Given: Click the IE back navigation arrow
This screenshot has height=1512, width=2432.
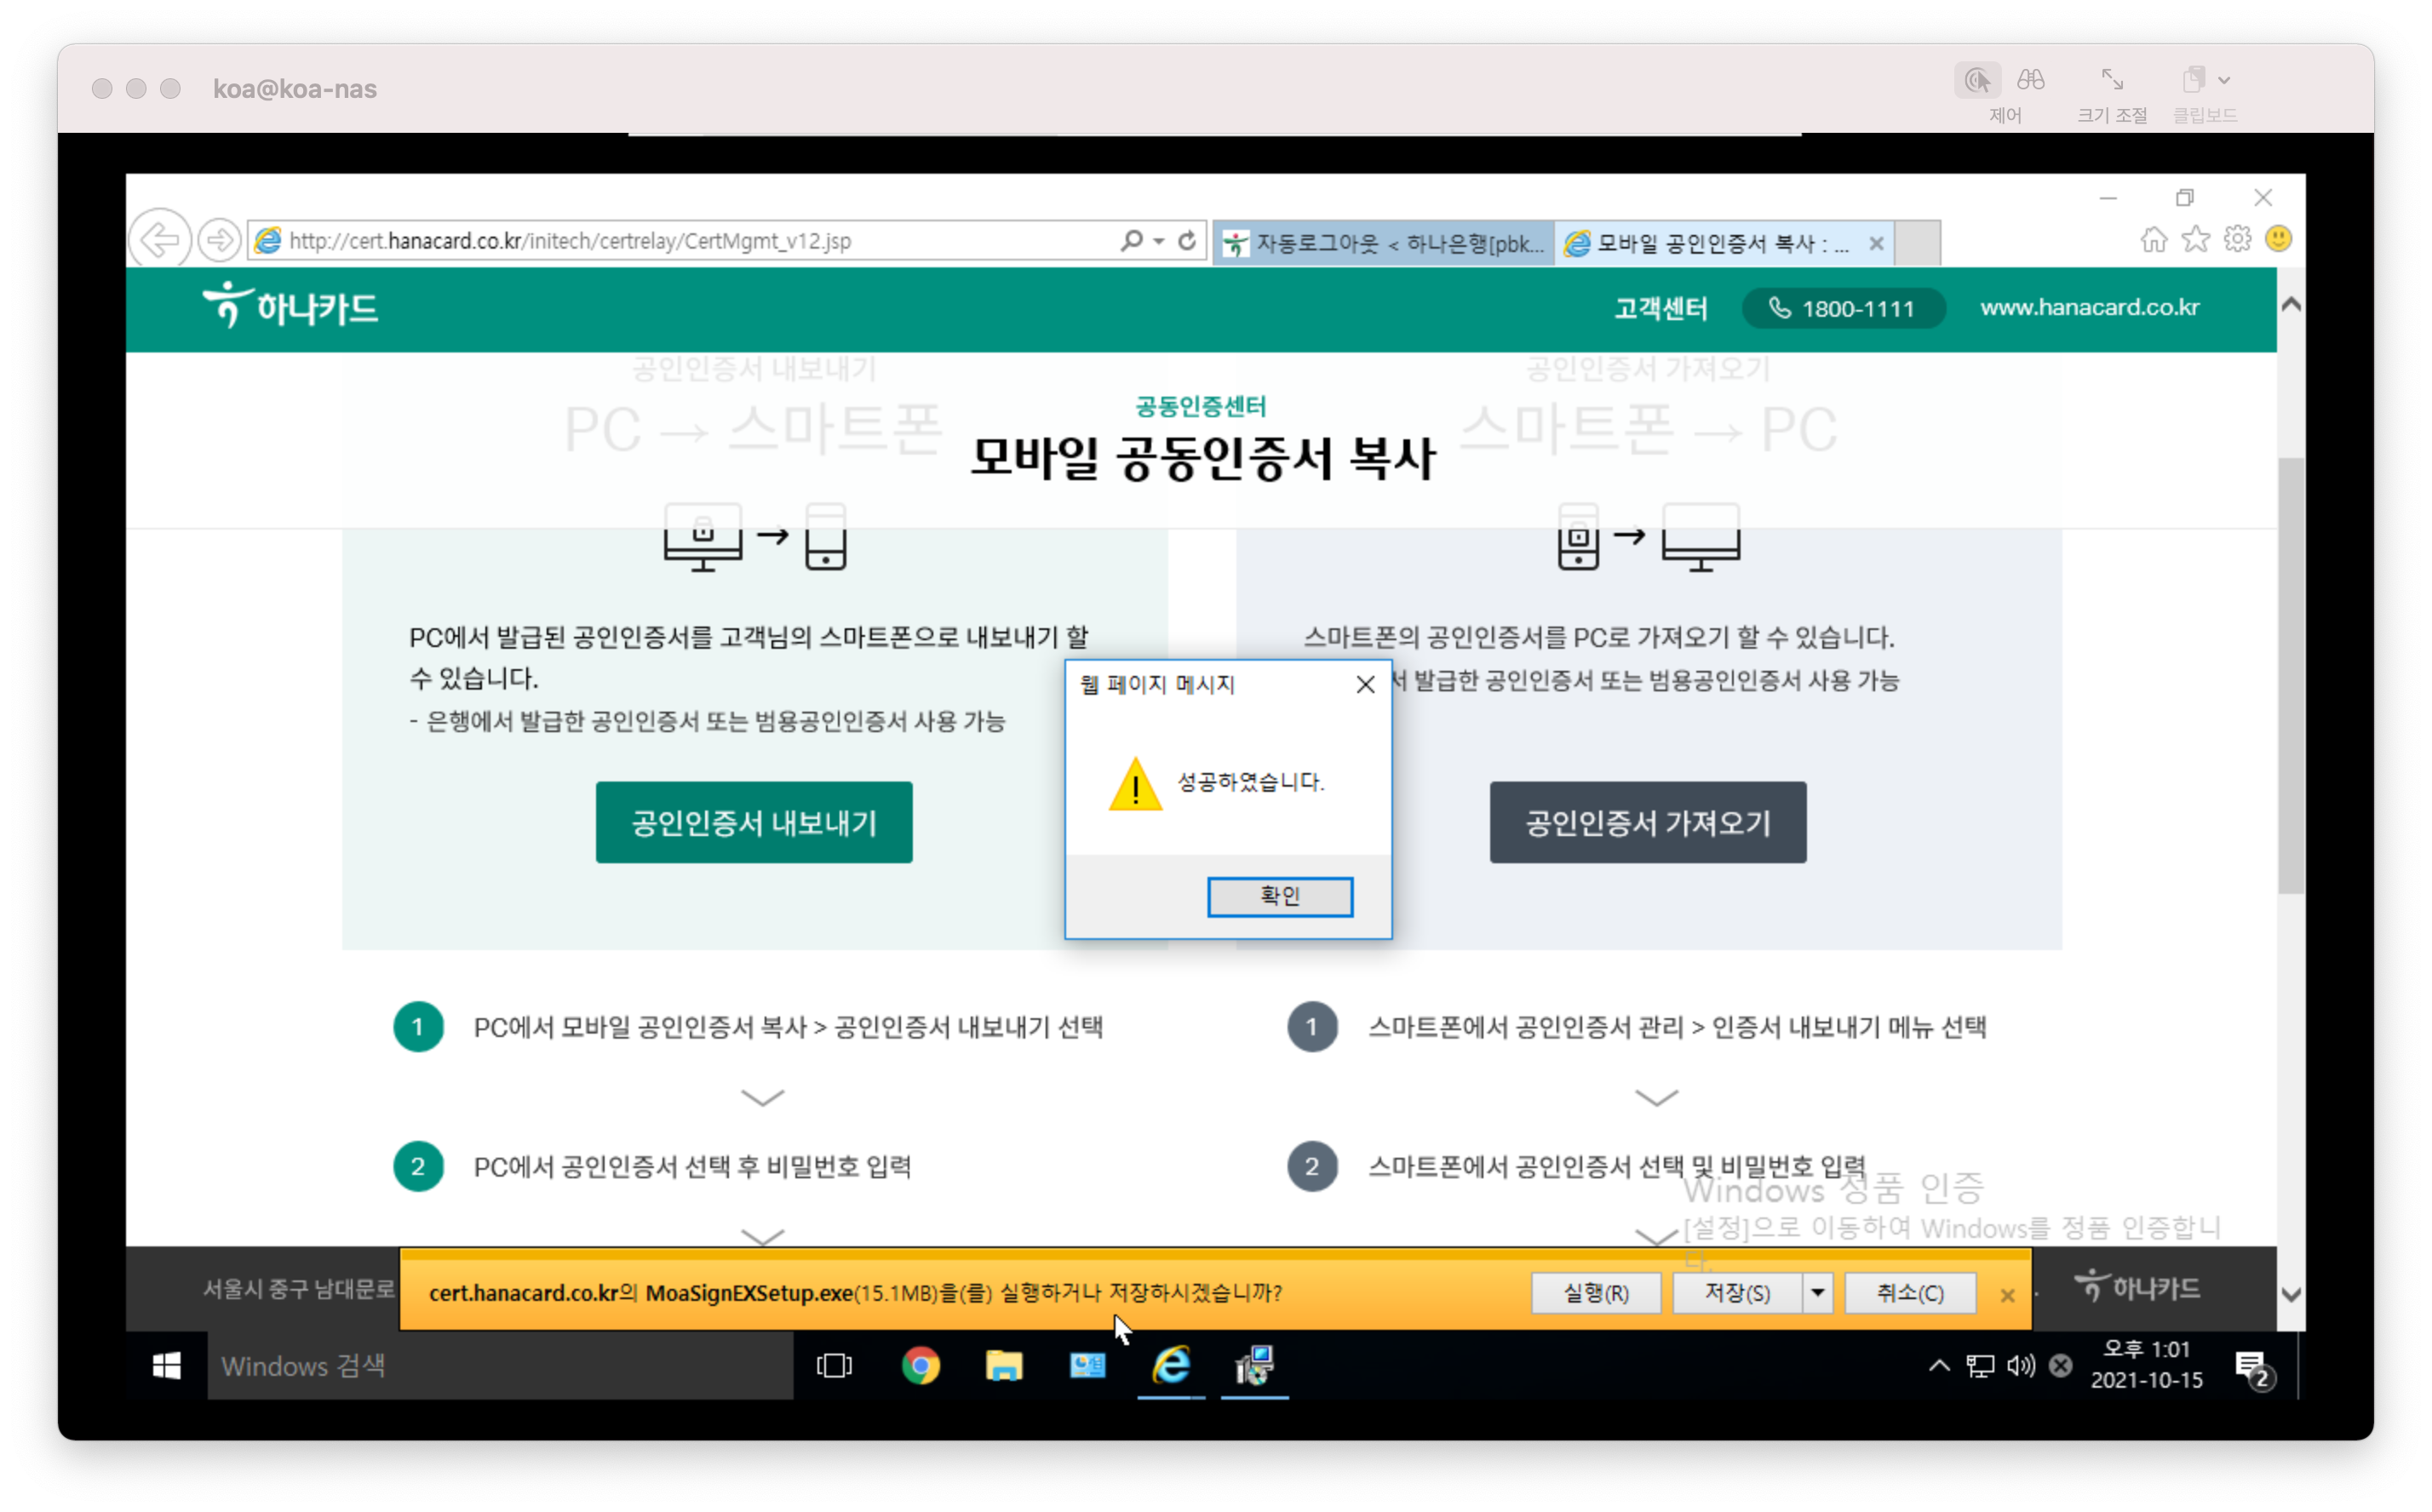Looking at the screenshot, I should 160,240.
